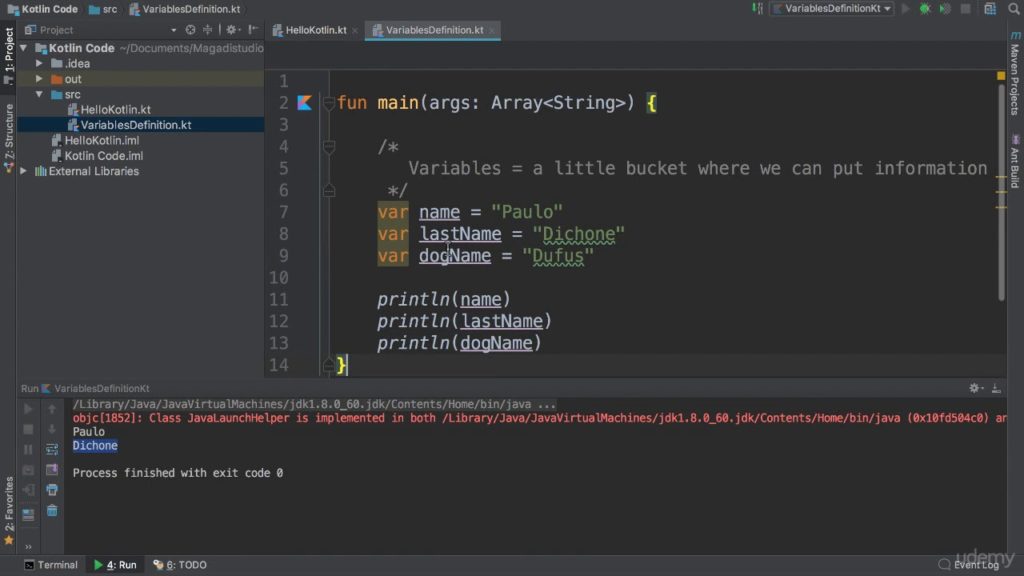Expand the out folder
Image resolution: width=1024 pixels, height=576 pixels.
tap(39, 78)
